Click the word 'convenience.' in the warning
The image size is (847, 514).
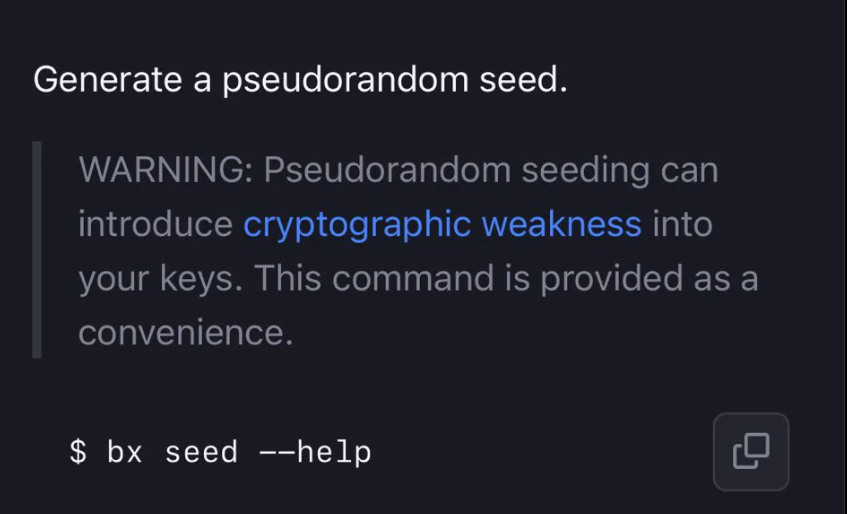pyautogui.click(x=186, y=333)
